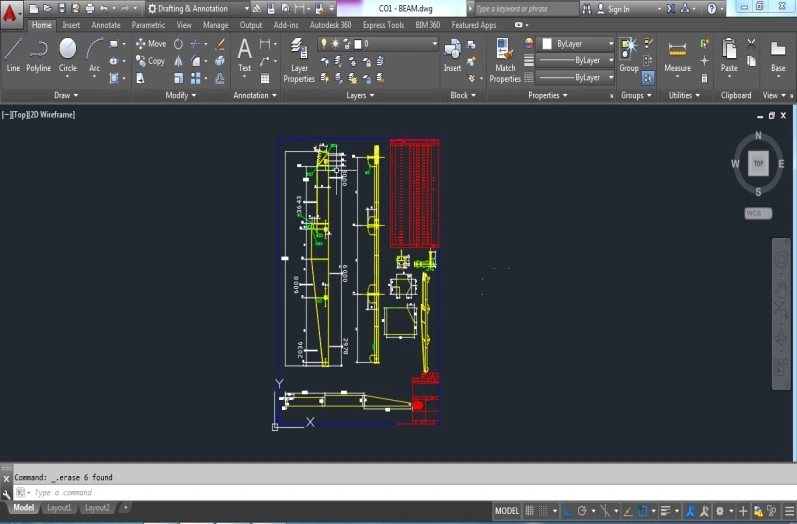The image size is (797, 524).
Task: Open the Insert ribbon tab
Action: pyautogui.click(x=71, y=25)
